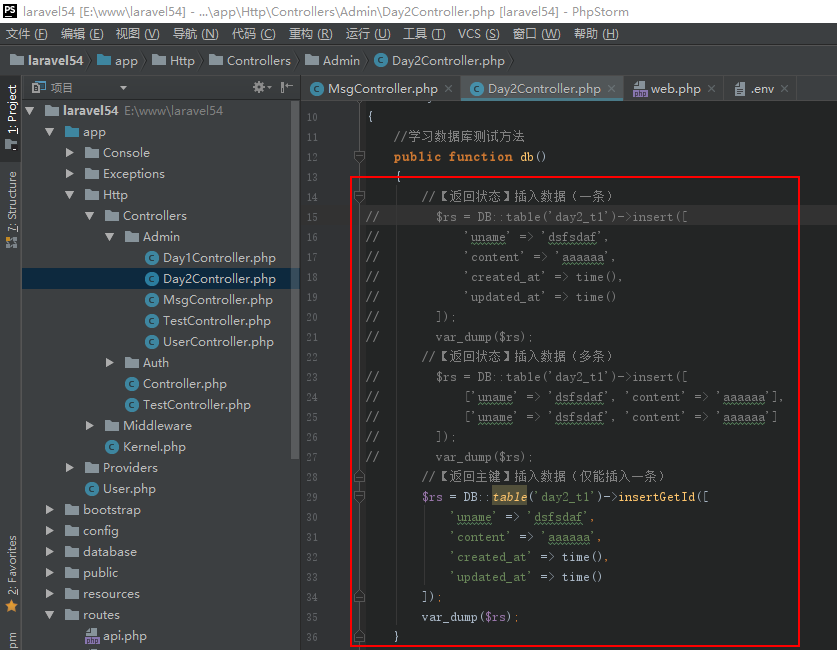Open UserController.php from project tree

click(218, 342)
